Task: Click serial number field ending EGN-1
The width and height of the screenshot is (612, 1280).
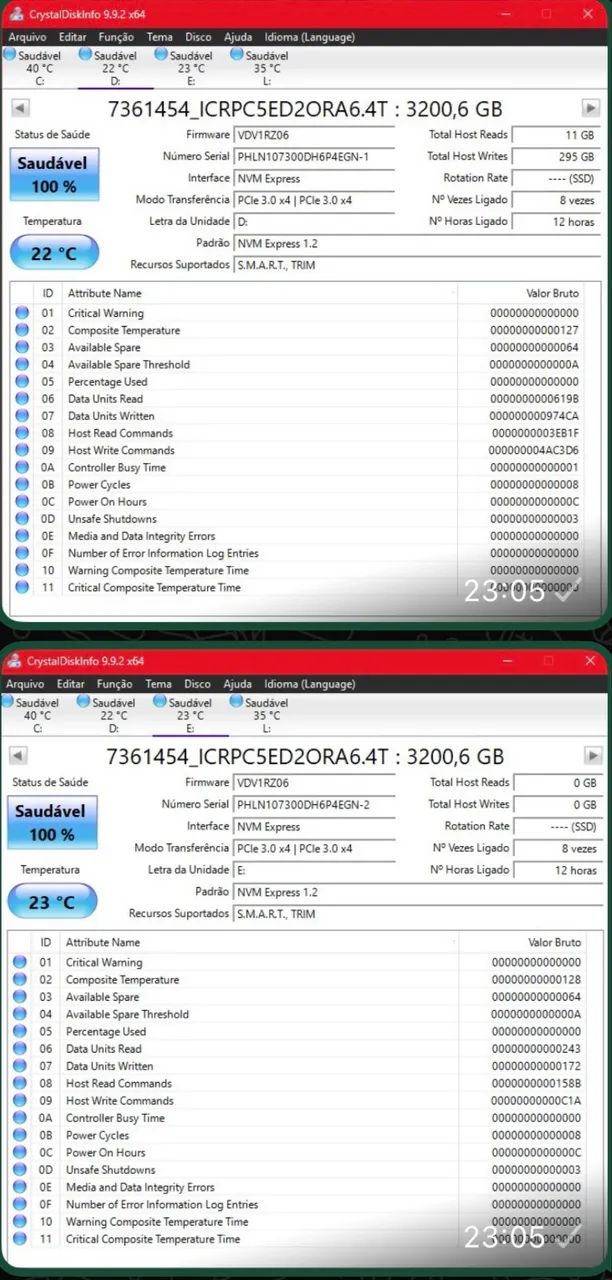Action: pos(314,157)
